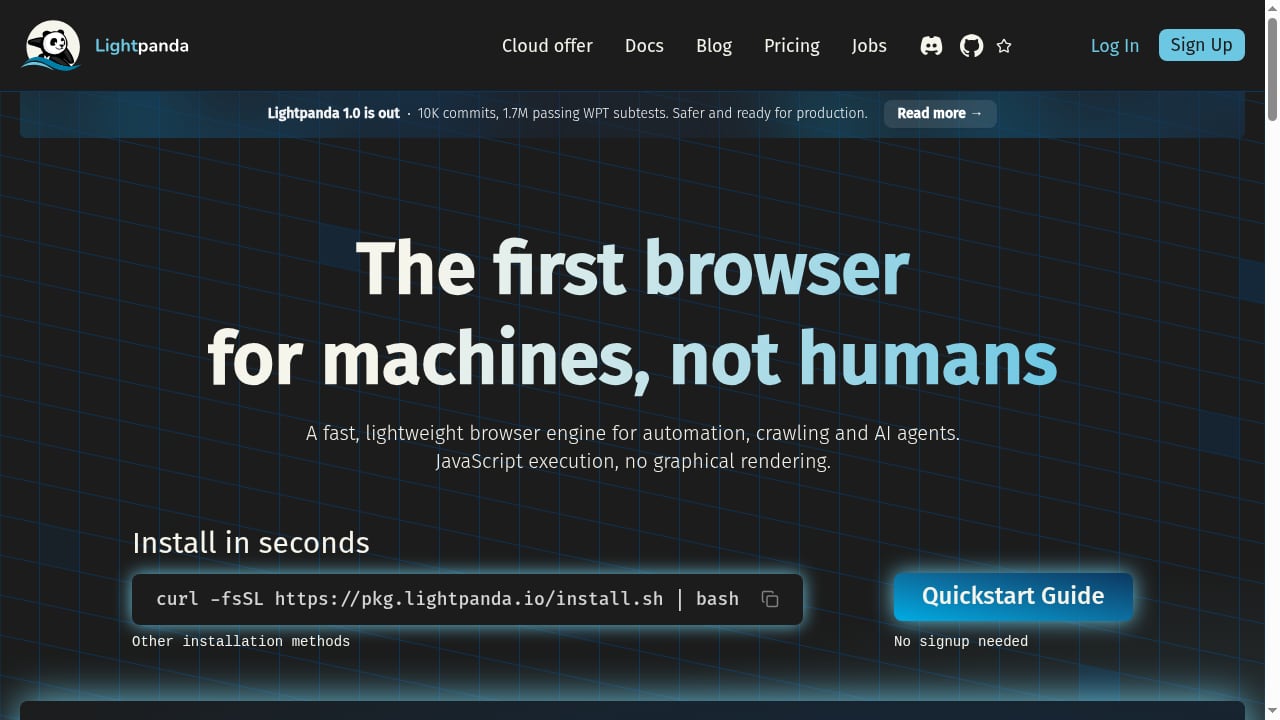Open the Blog page
Image resolution: width=1280 pixels, height=720 pixels.
tap(714, 46)
